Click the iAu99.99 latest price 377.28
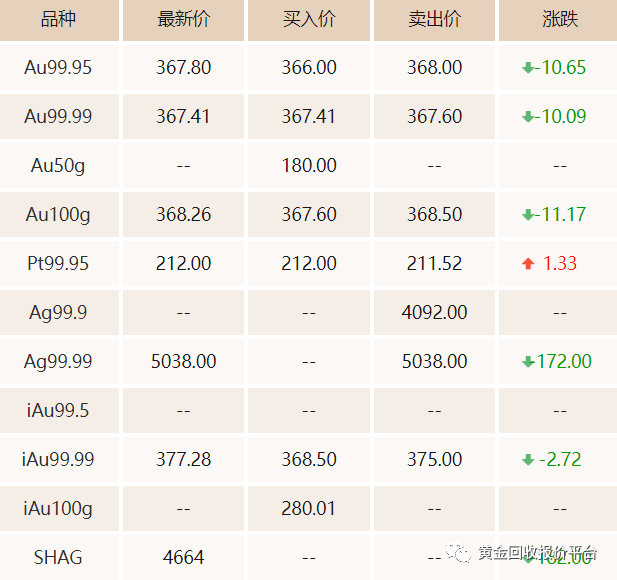The height and width of the screenshot is (580, 617). click(x=183, y=460)
